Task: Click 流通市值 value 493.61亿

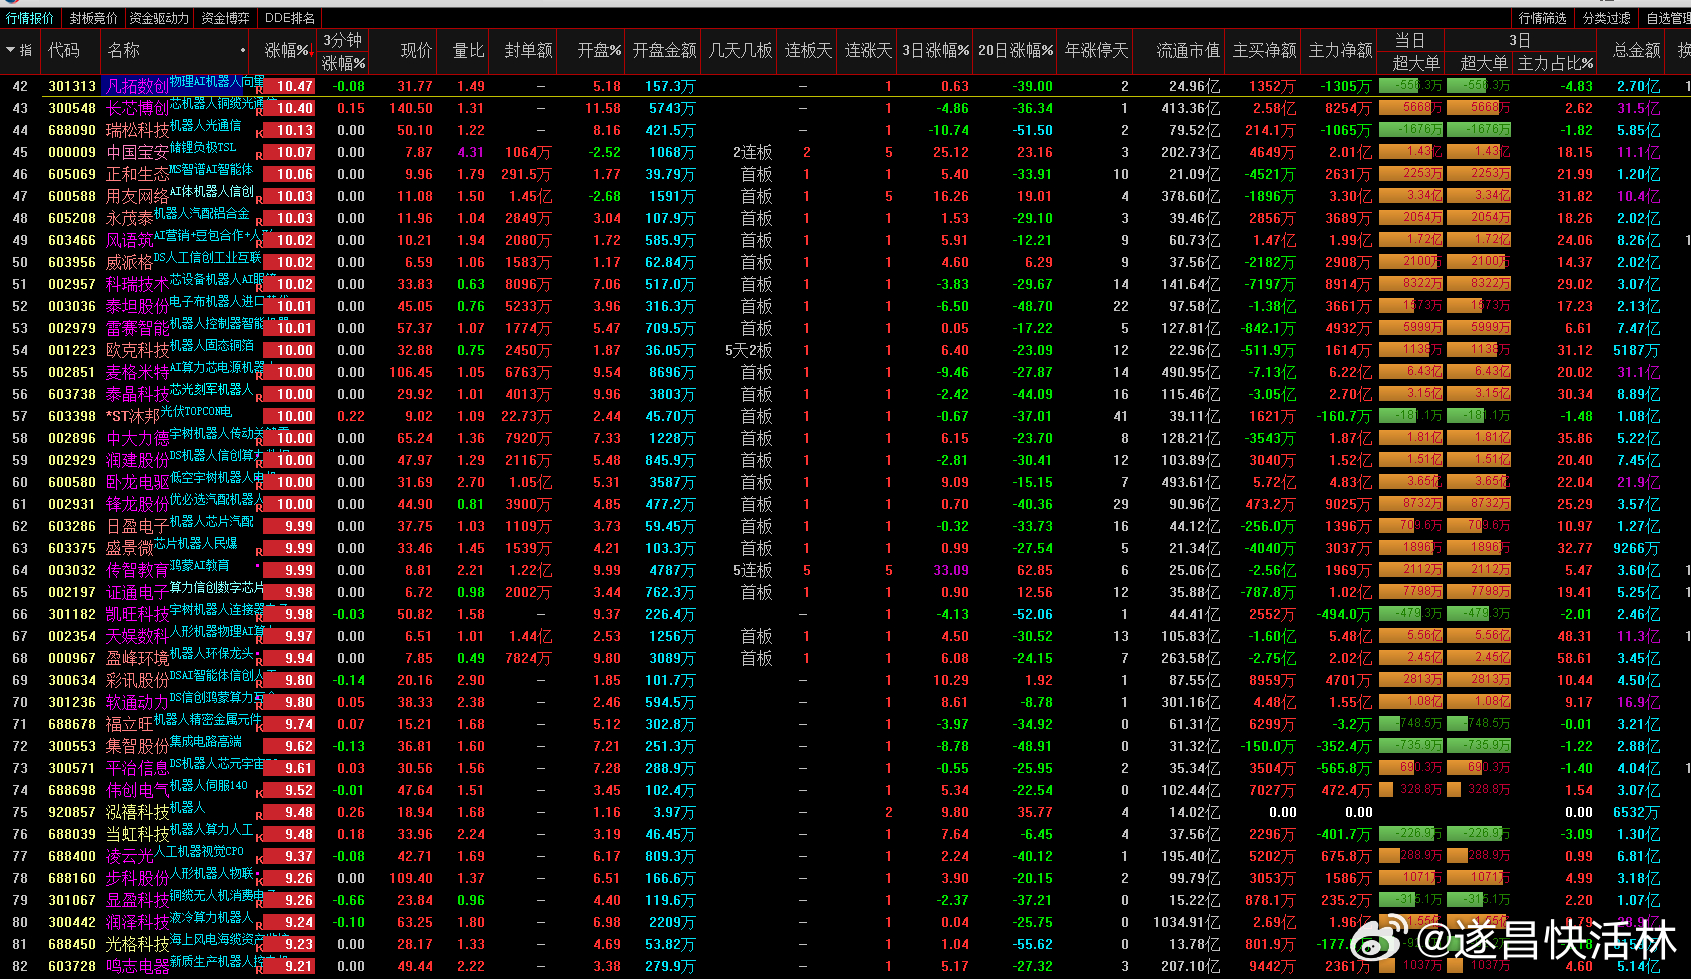Action: coord(1190,482)
